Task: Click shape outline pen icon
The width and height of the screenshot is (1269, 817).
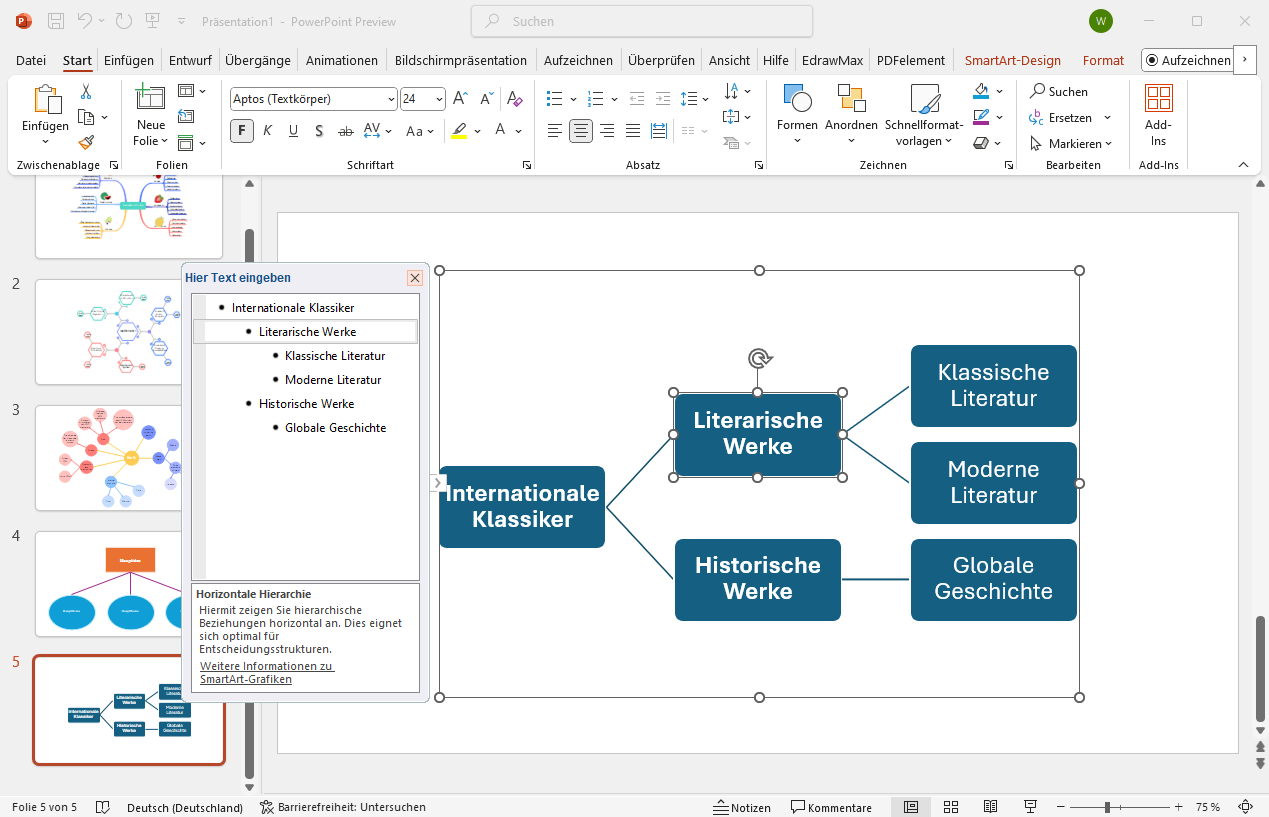Action: (x=982, y=118)
